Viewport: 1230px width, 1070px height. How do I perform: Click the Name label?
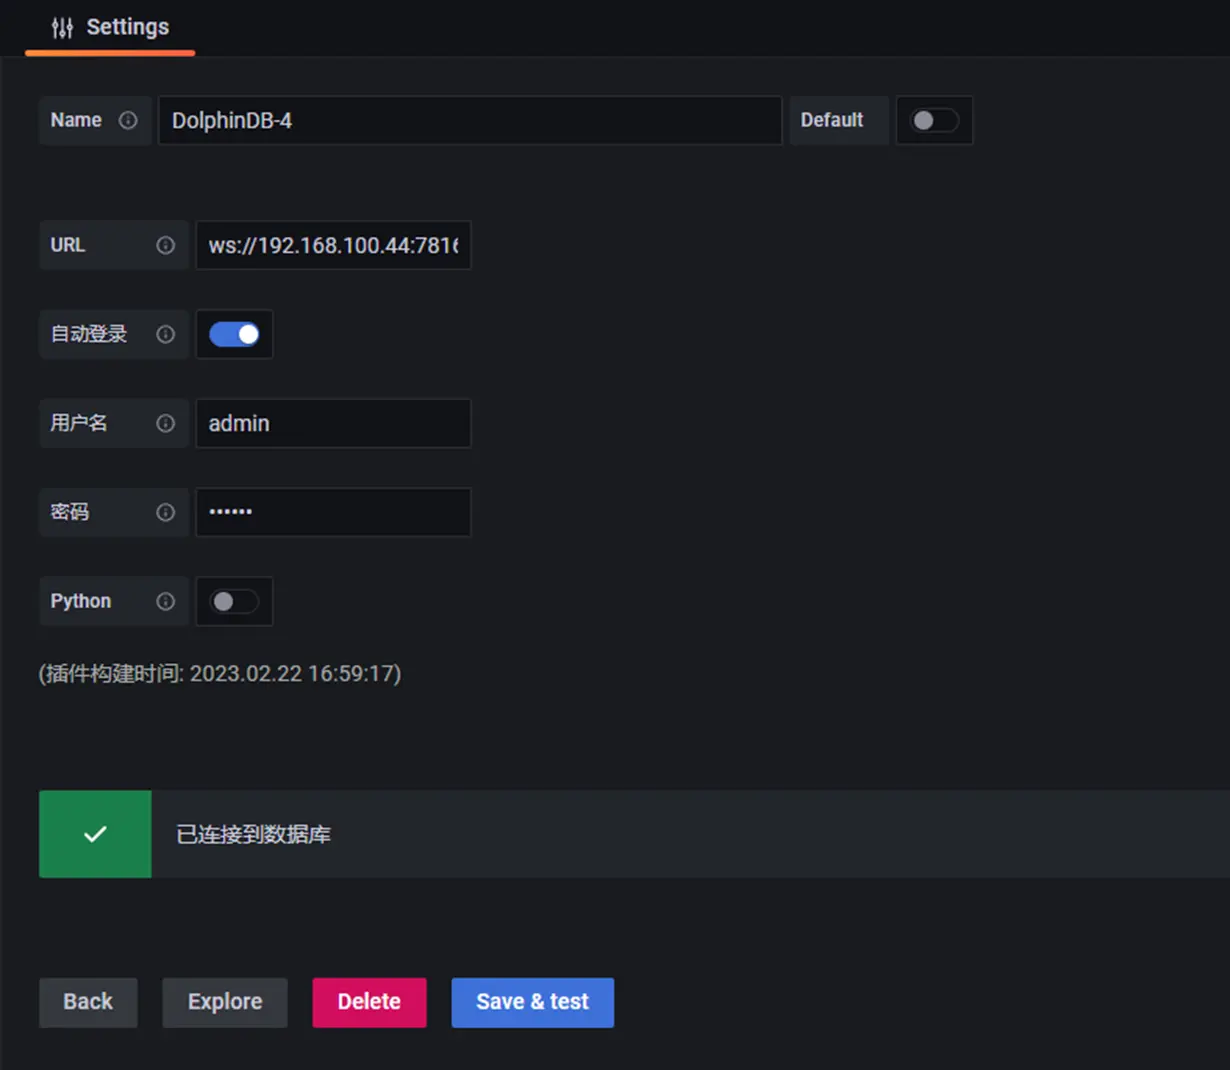[76, 120]
